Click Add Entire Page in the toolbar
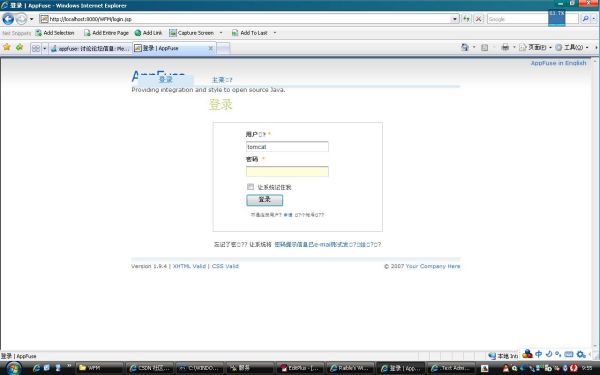Viewport: 600px width, 375px height. [x=106, y=33]
